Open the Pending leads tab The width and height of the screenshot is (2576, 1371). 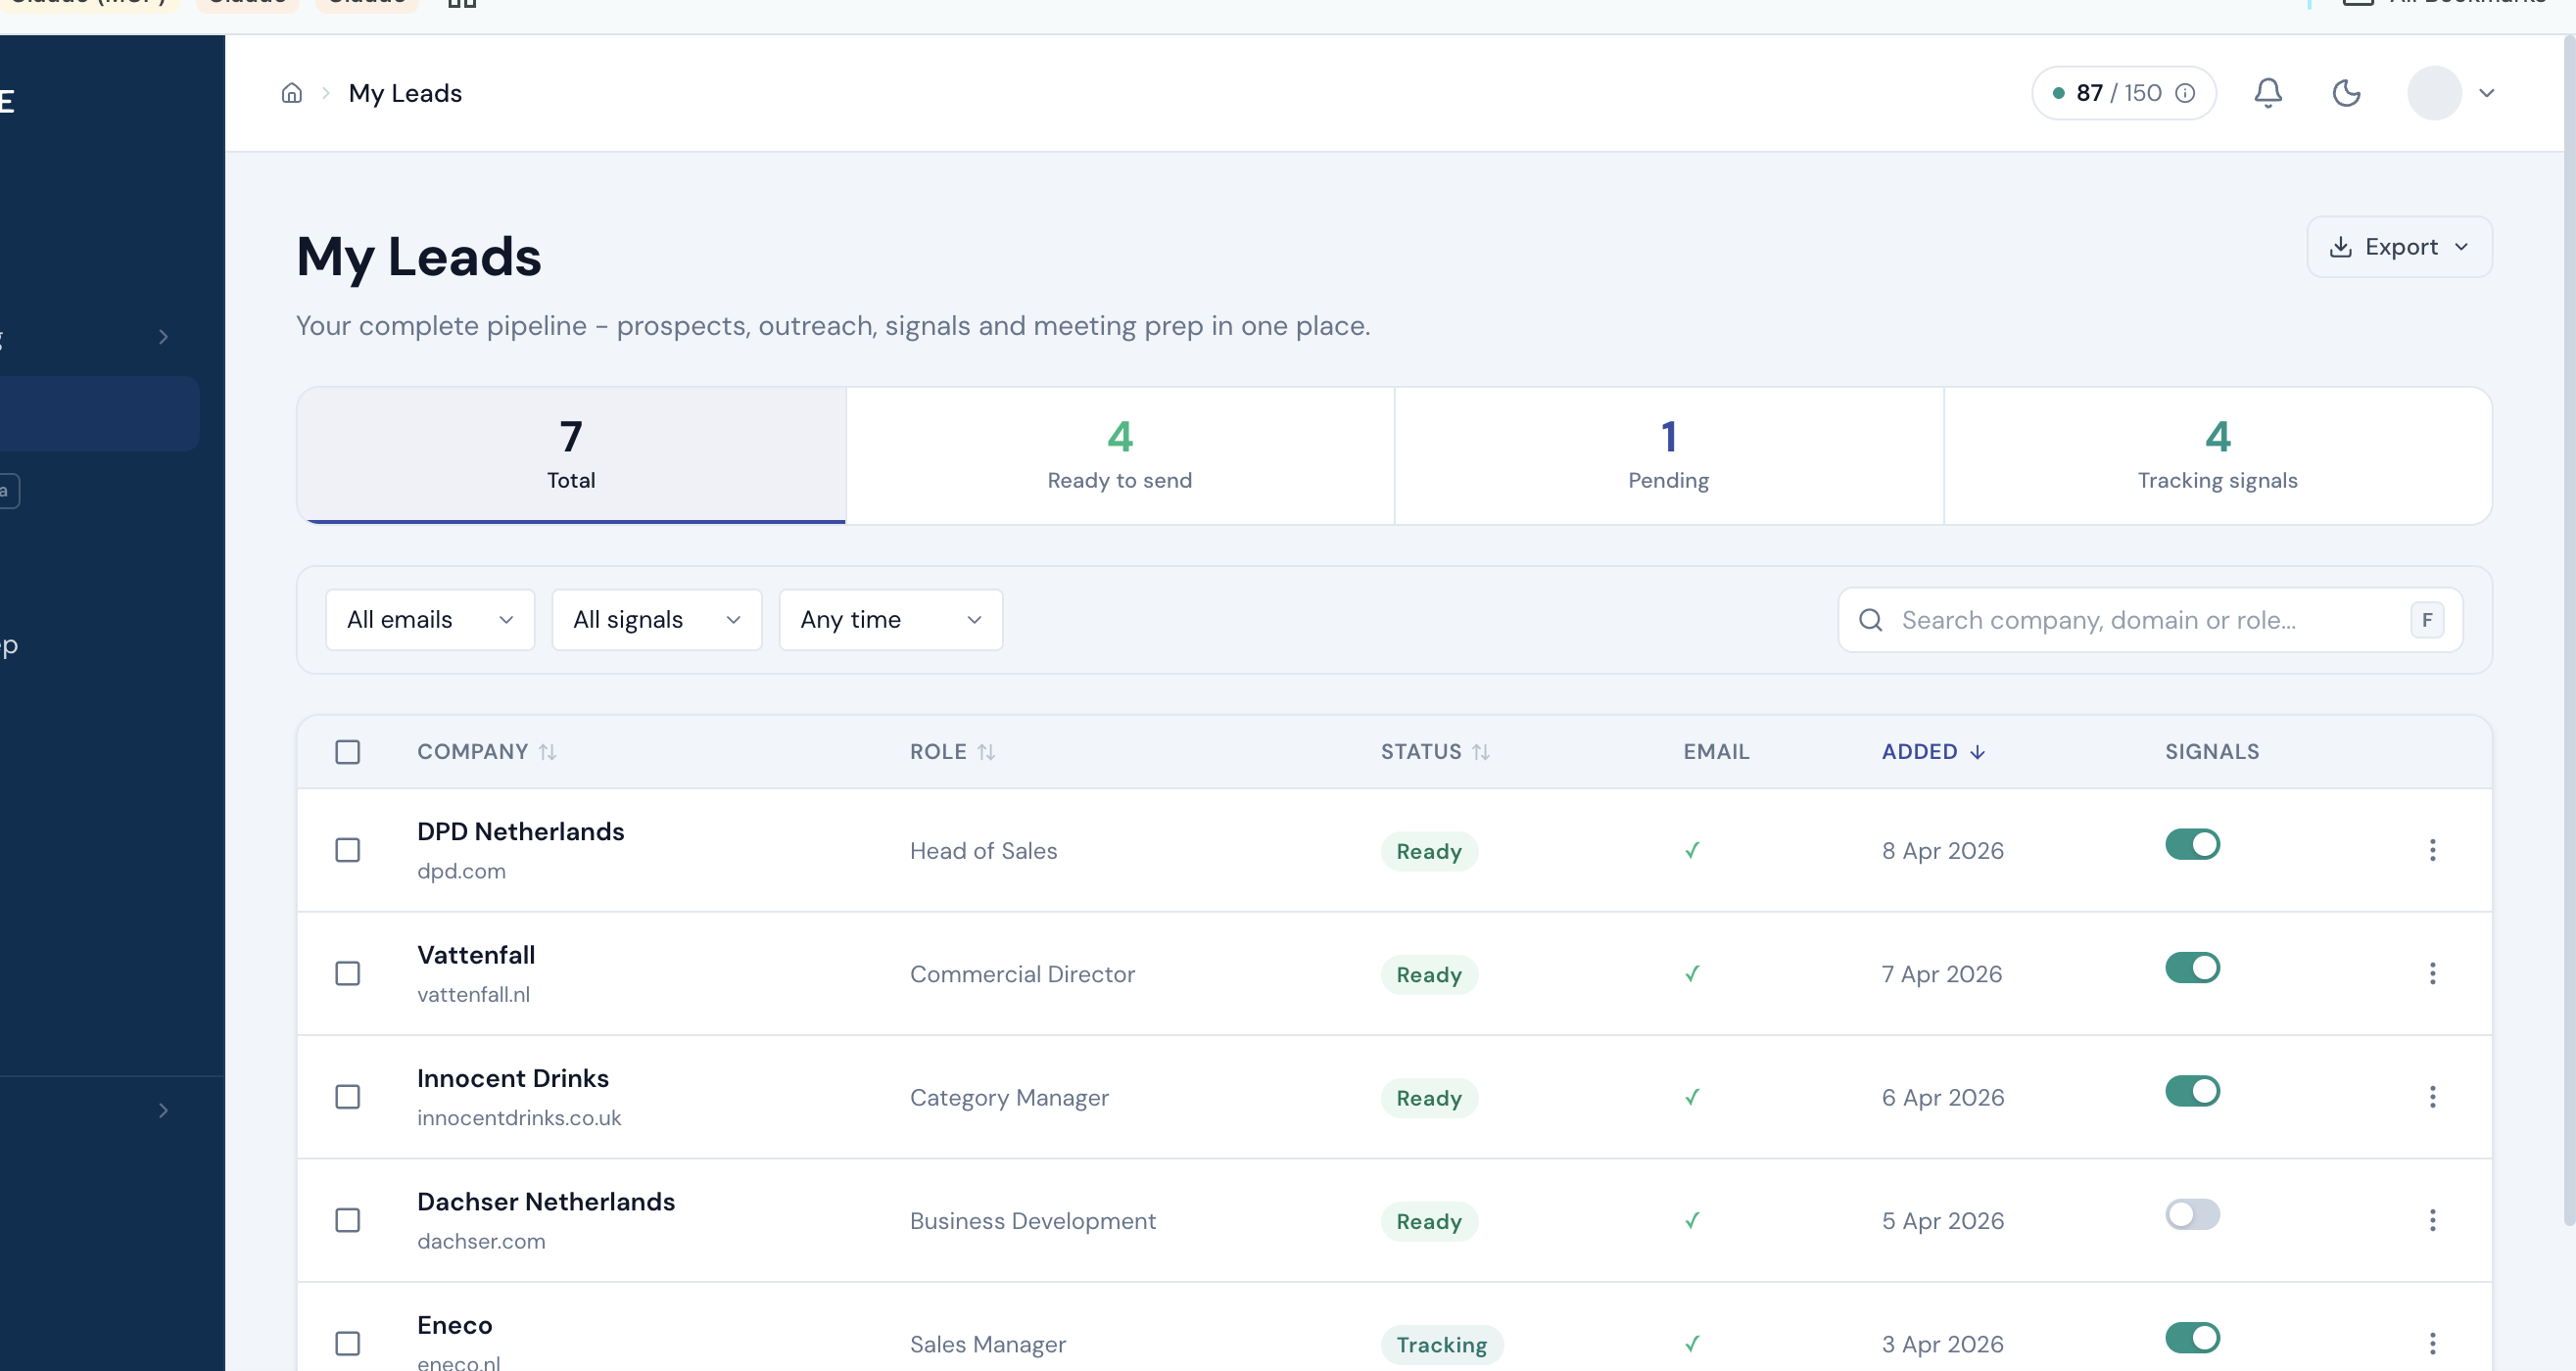tap(1667, 455)
